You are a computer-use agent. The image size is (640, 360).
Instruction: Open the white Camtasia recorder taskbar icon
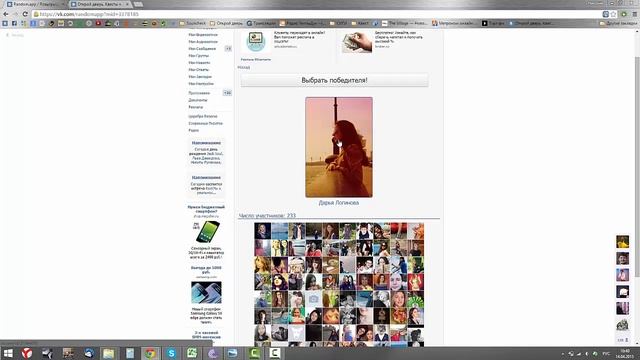[x=275, y=353]
